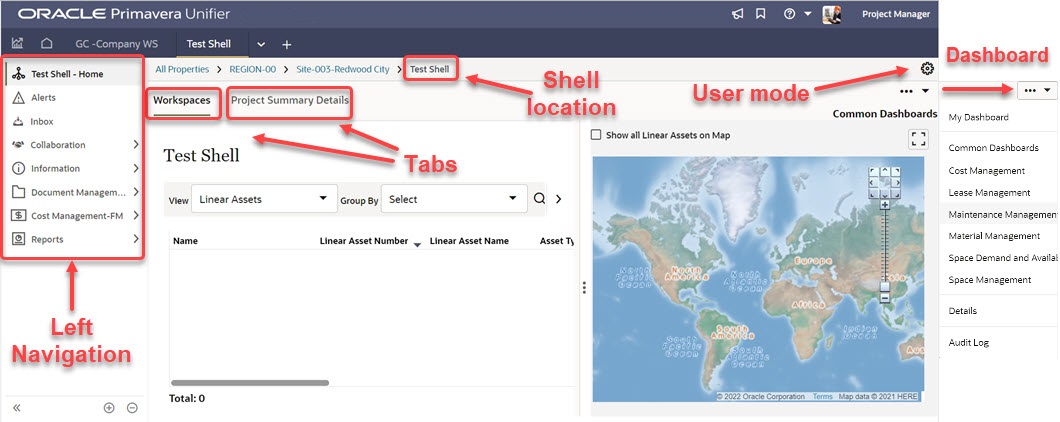Switch to Project Summary Details tab

click(290, 100)
